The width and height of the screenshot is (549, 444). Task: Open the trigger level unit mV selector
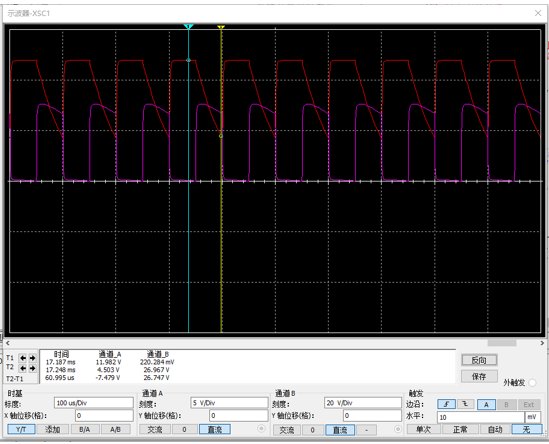[x=533, y=417]
